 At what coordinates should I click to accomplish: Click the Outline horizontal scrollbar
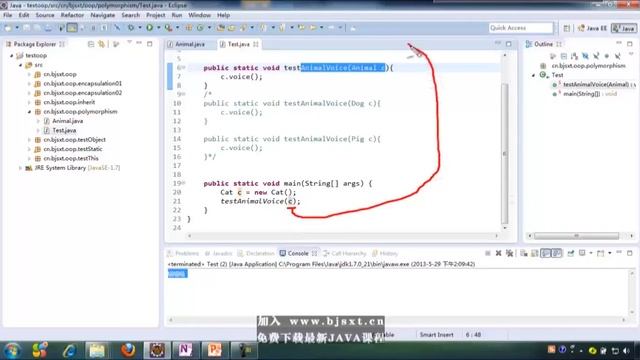tap(576, 236)
